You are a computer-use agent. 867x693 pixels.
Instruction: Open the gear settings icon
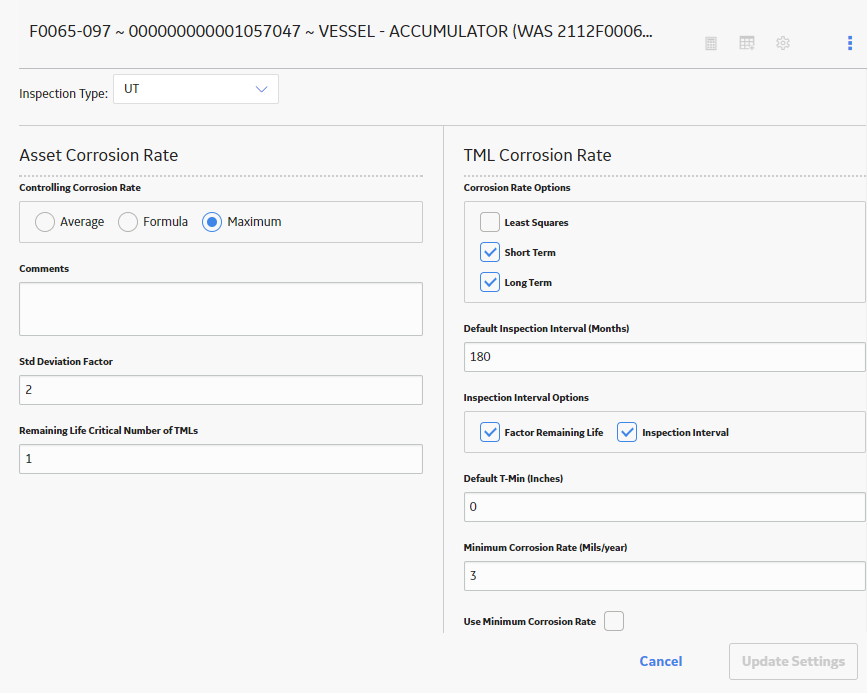(x=783, y=43)
